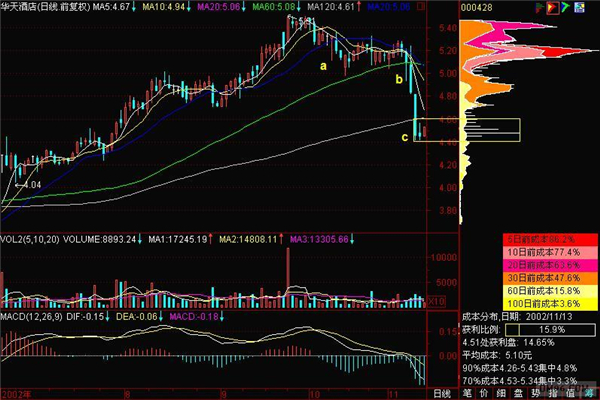The image size is (600, 400).
Task: Click the blue MA20:5.06 label
Action: click(389, 7)
